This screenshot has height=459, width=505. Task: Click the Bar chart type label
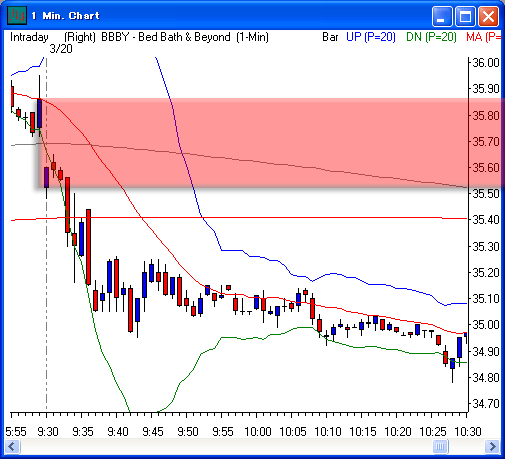330,37
